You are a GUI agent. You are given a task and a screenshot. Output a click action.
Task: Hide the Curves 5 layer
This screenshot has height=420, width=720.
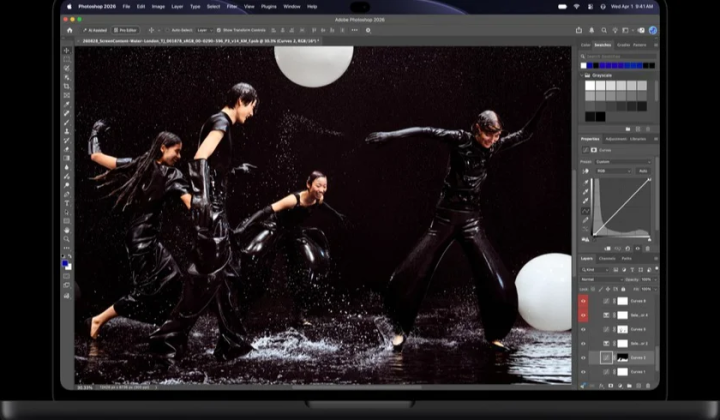583,330
